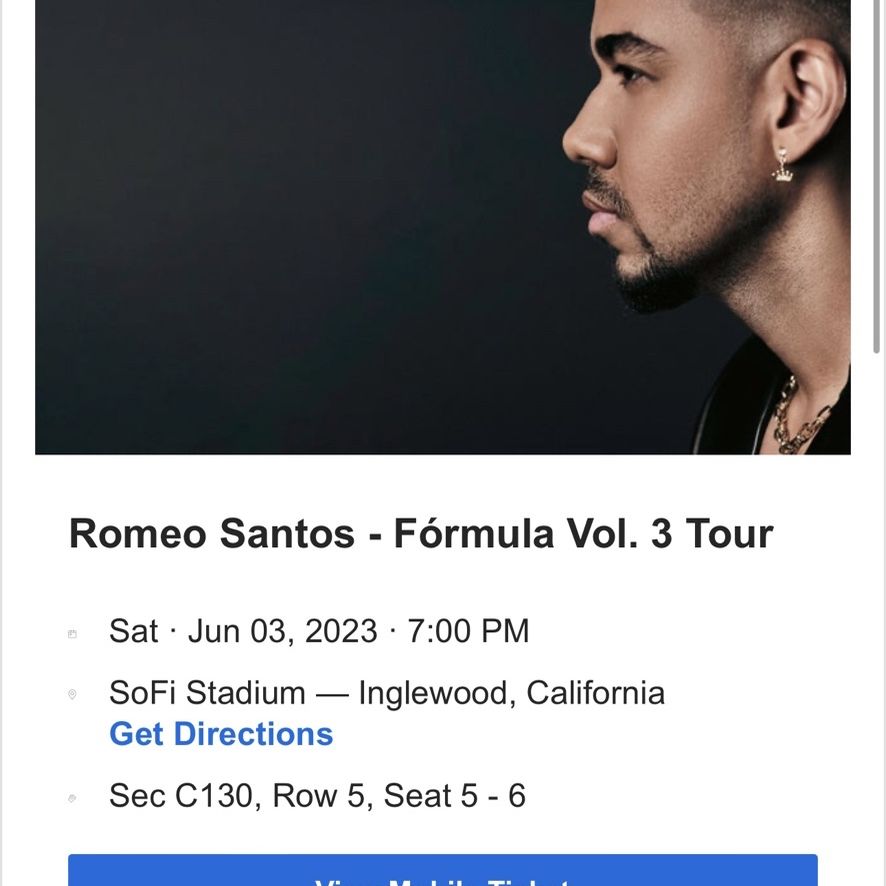This screenshot has height=886, width=886.
Task: Click the Get Directions blue text link
Action: pos(220,734)
